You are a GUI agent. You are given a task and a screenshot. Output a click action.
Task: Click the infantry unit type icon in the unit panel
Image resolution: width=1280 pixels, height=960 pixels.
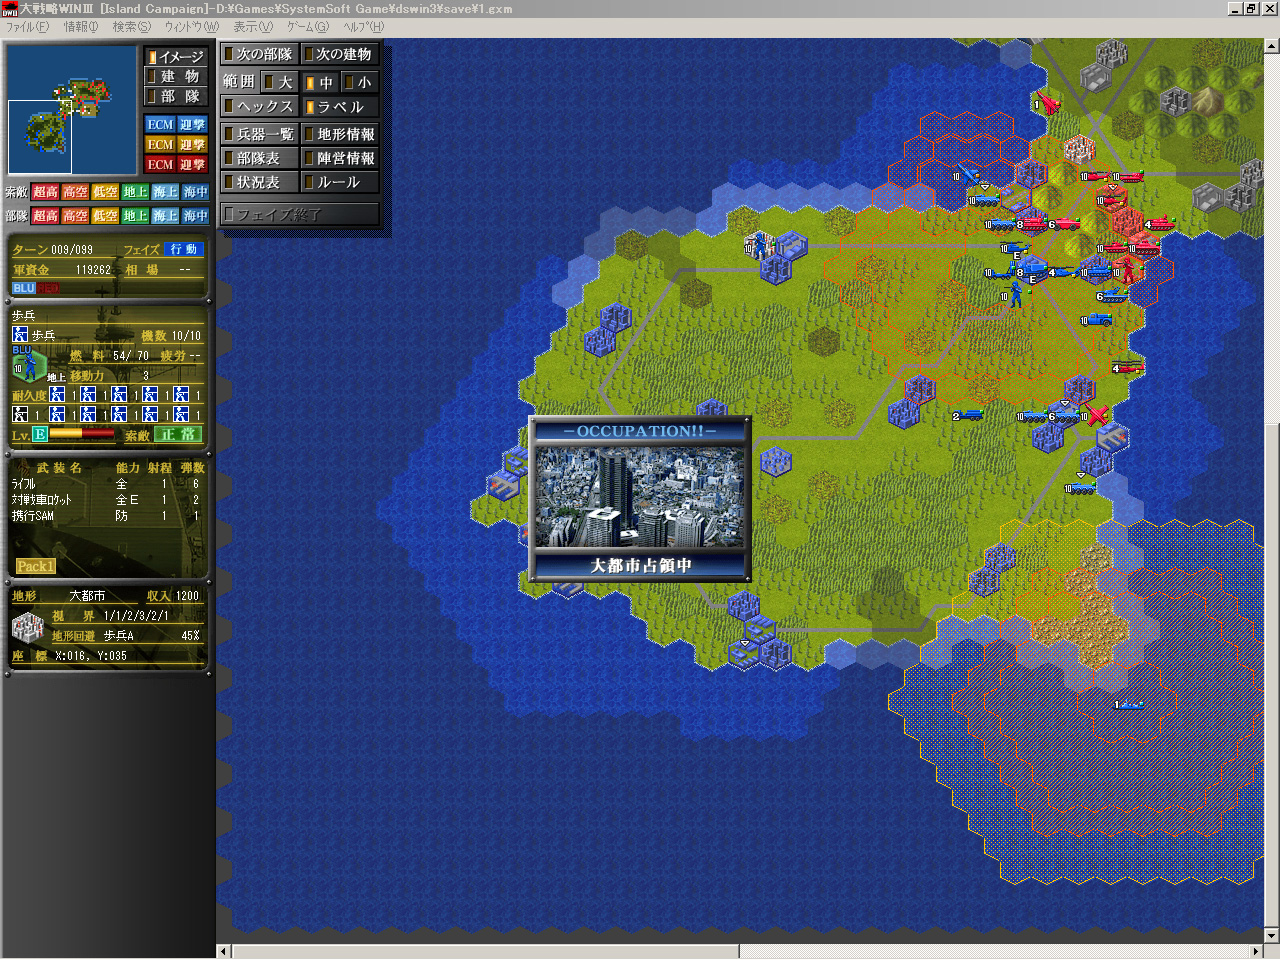[x=20, y=335]
